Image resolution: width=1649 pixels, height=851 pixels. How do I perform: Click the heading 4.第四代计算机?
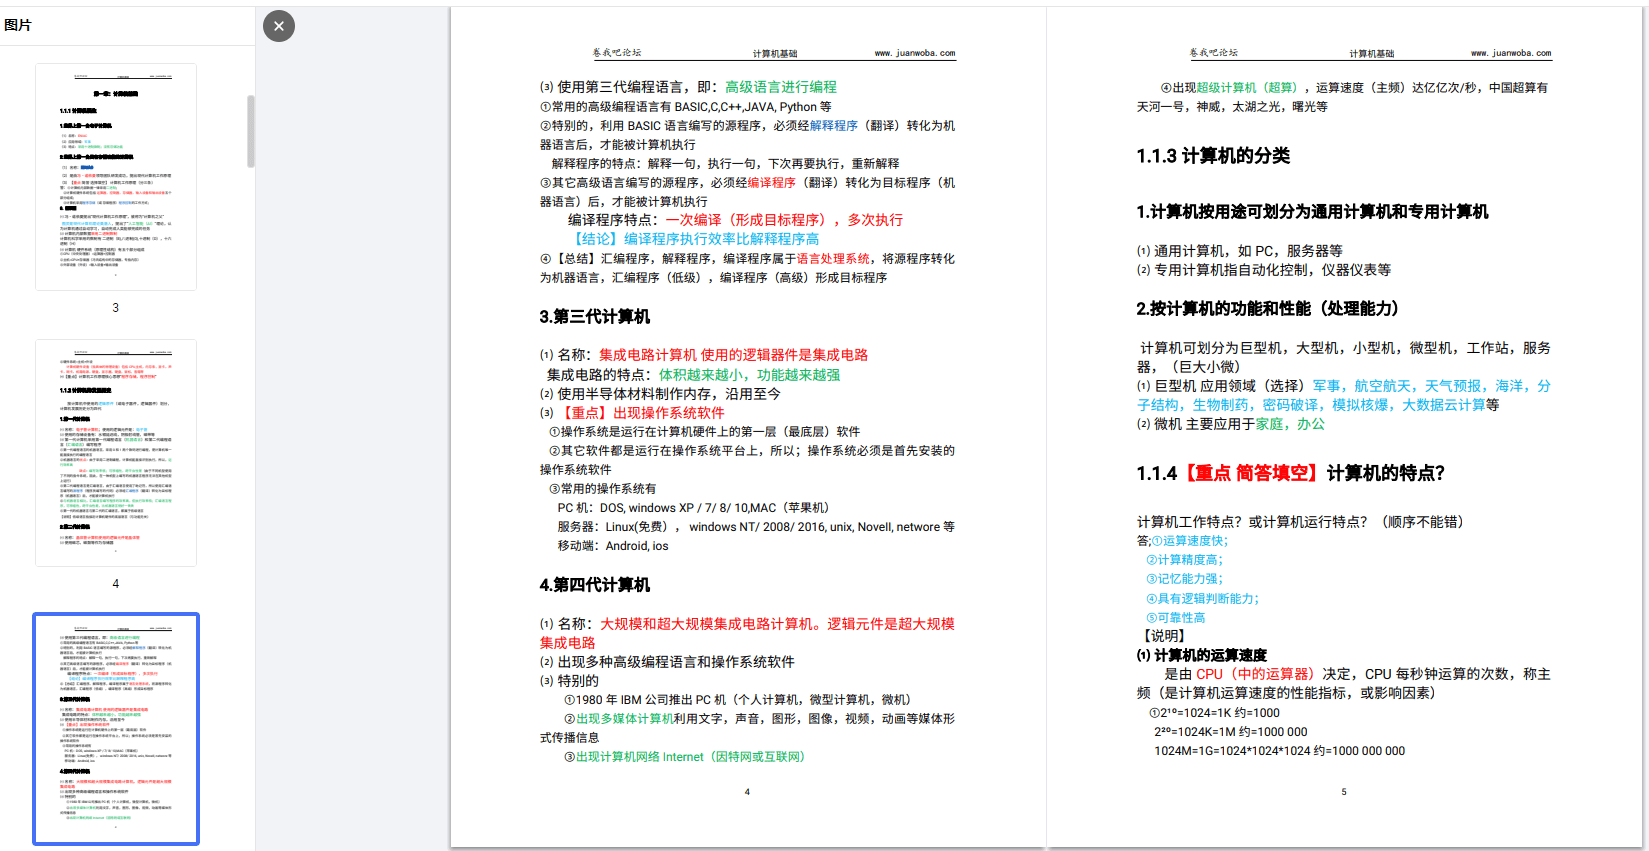click(x=594, y=585)
